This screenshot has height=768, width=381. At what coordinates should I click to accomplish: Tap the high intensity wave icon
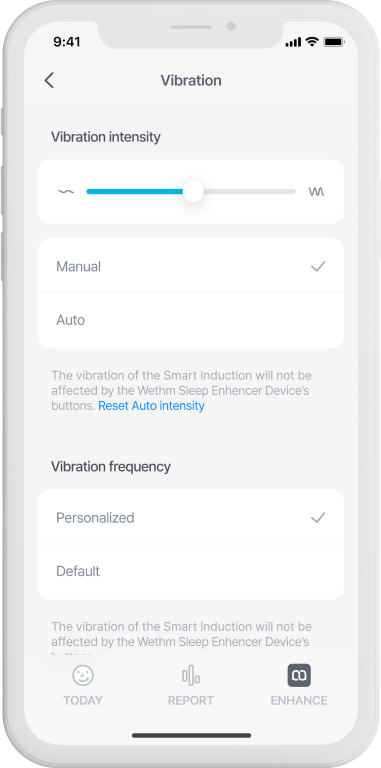316,192
